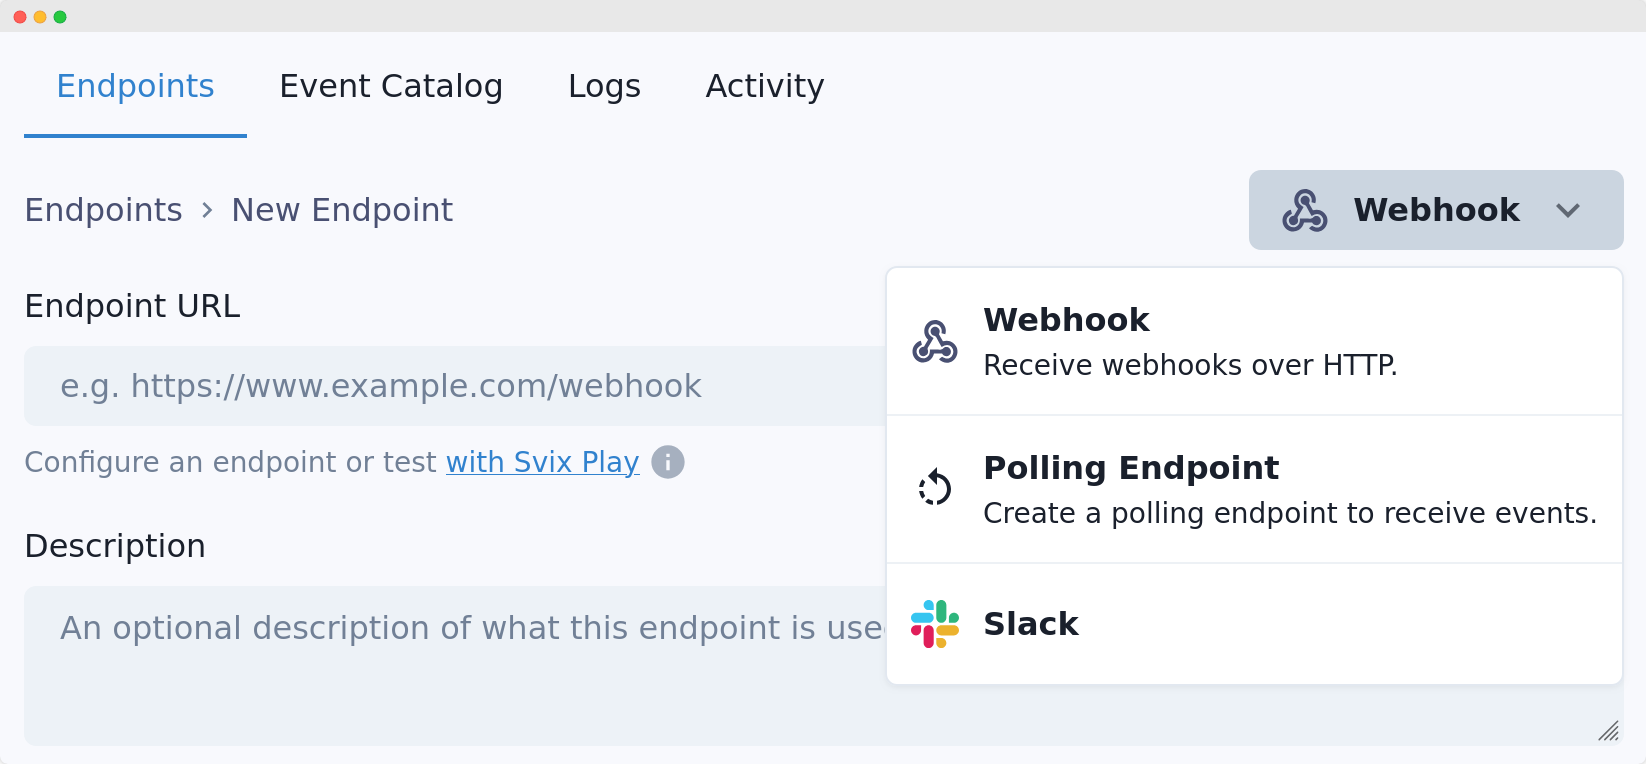Navigate back via the Endpoints breadcrumb
Image resolution: width=1646 pixels, height=764 pixels.
point(103,210)
